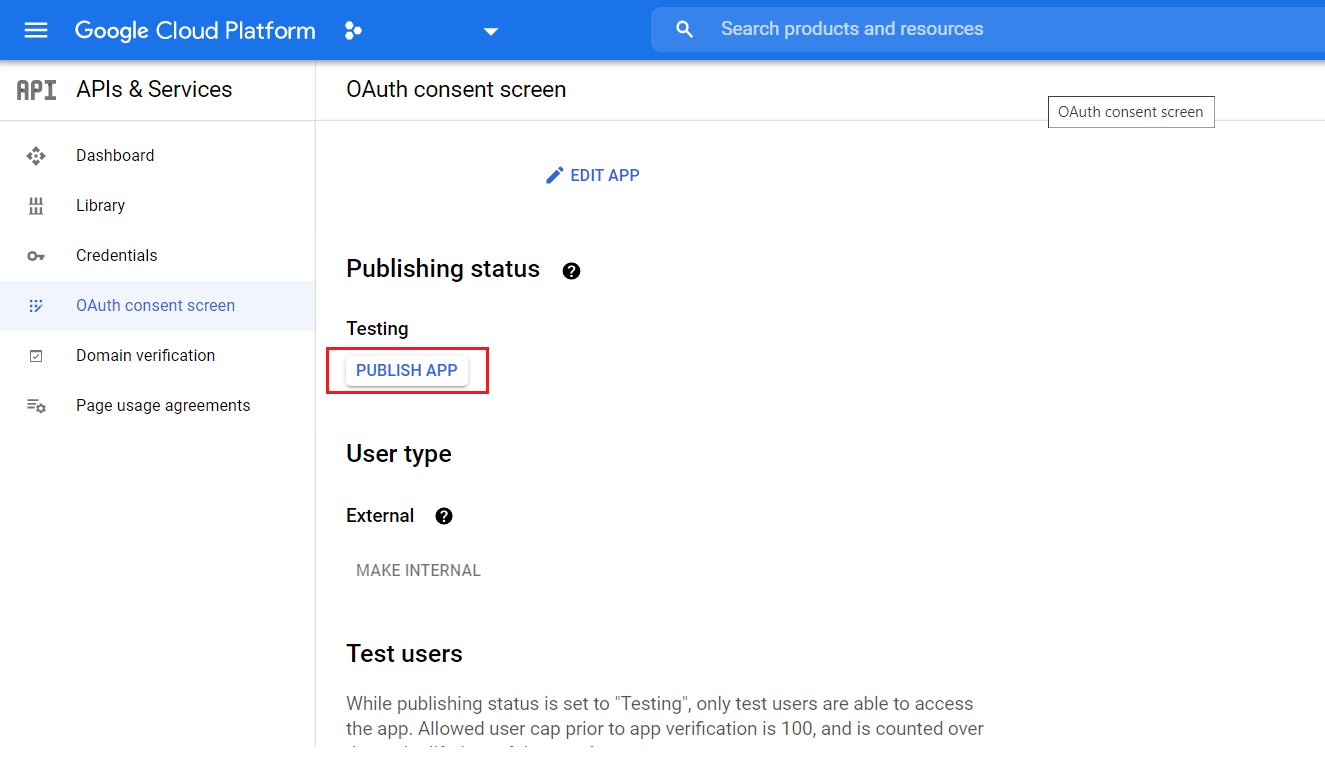
Task: Click the Page usage agreements icon
Action: [36, 405]
